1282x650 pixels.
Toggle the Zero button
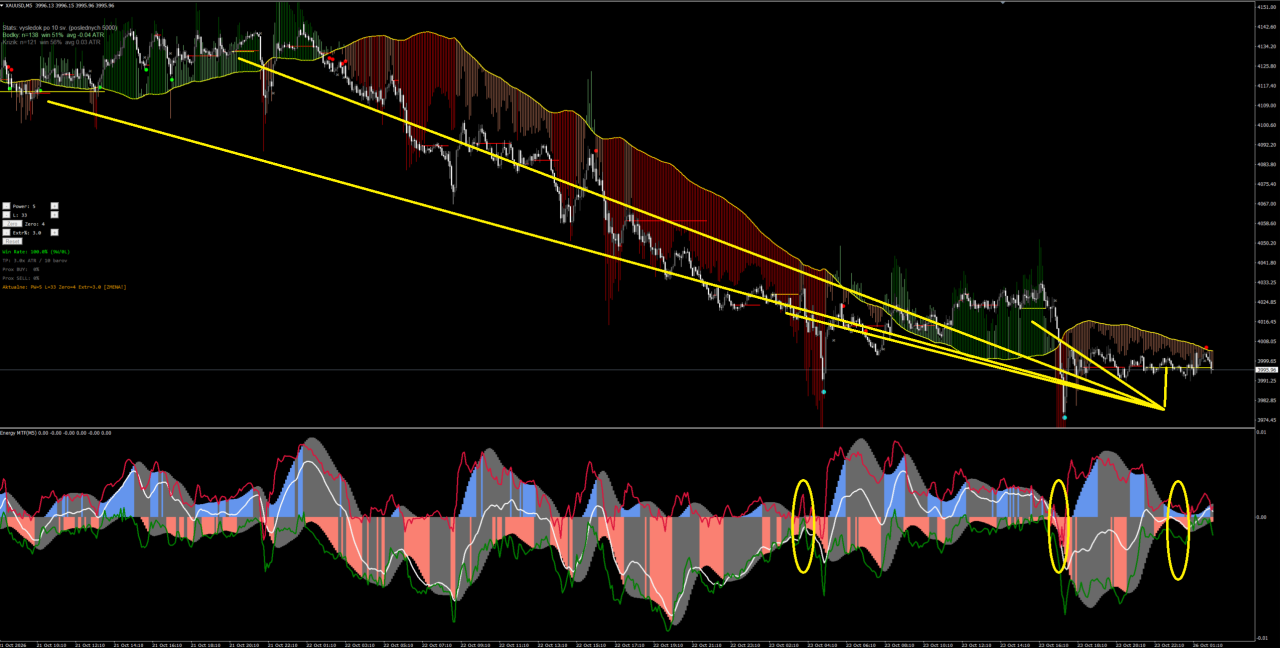tap(12, 224)
